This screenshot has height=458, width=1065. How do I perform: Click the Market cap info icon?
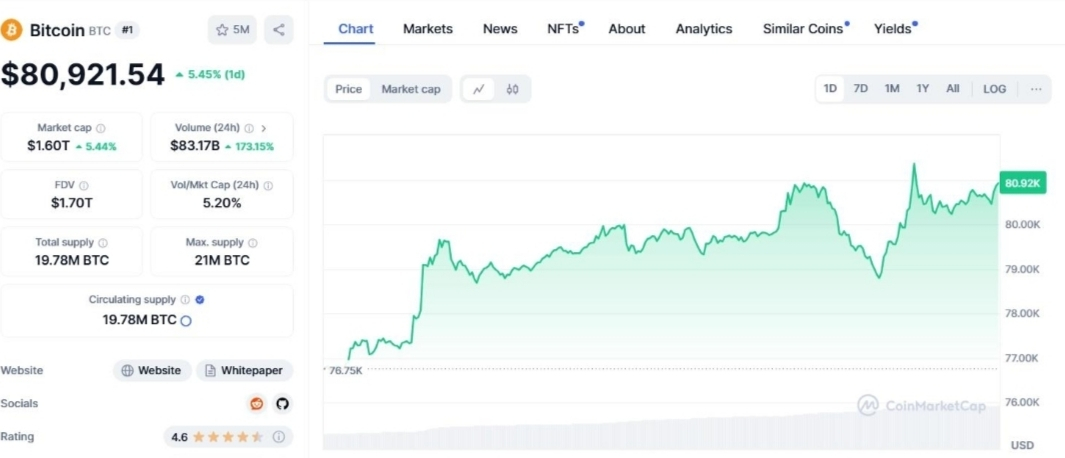[101, 128]
